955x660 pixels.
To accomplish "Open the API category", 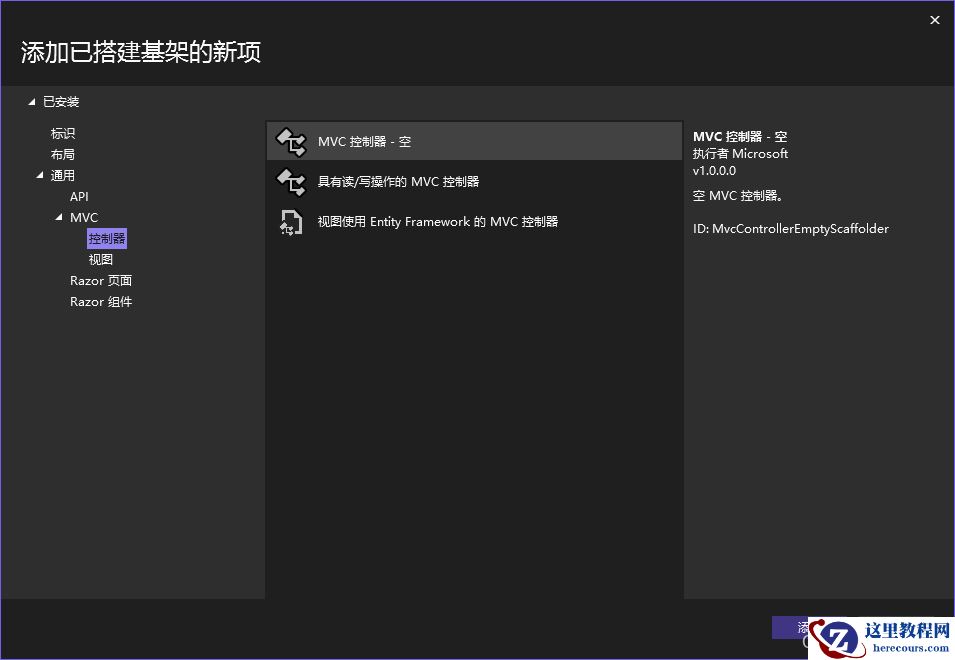I will [79, 196].
